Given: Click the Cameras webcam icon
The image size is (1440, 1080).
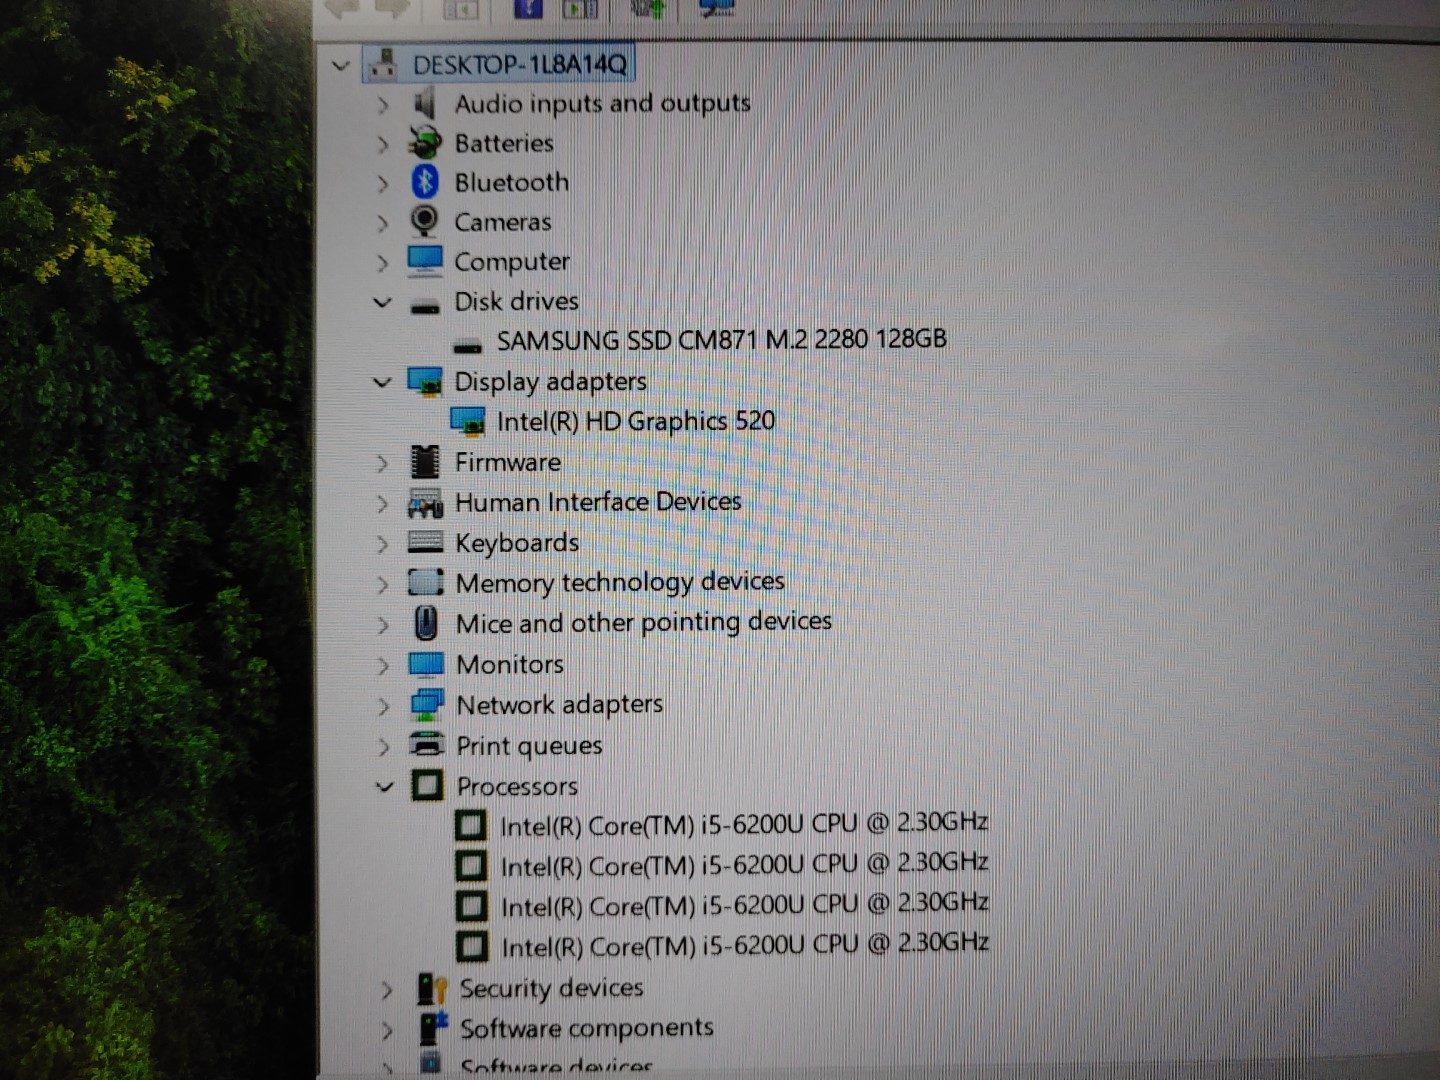Looking at the screenshot, I should point(425,221).
